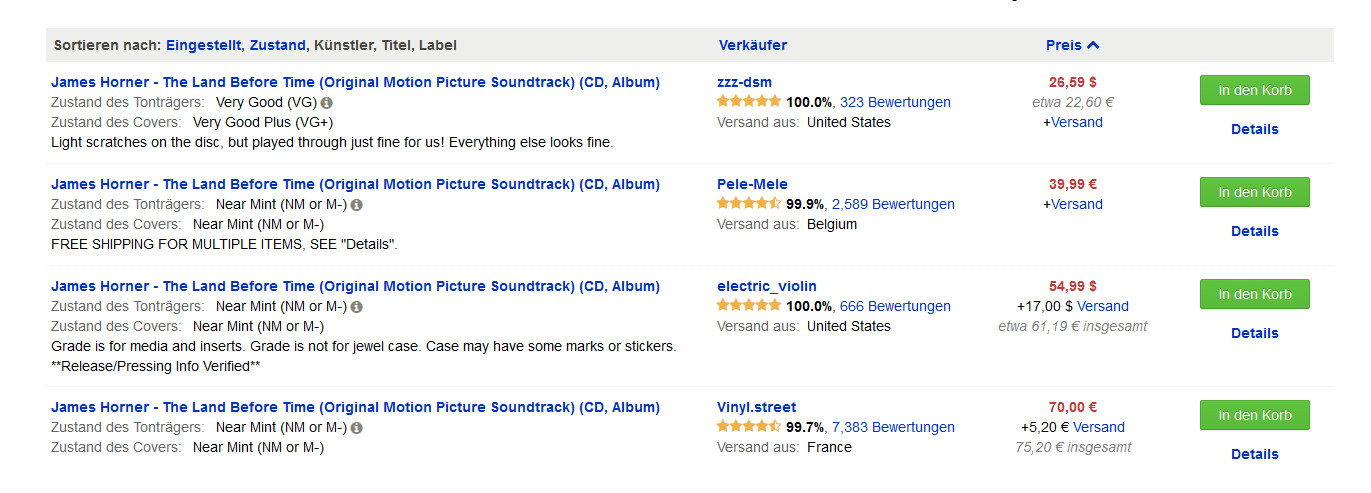Open Details for the zzz-dsm listing
The image size is (1371, 493).
coord(1255,129)
